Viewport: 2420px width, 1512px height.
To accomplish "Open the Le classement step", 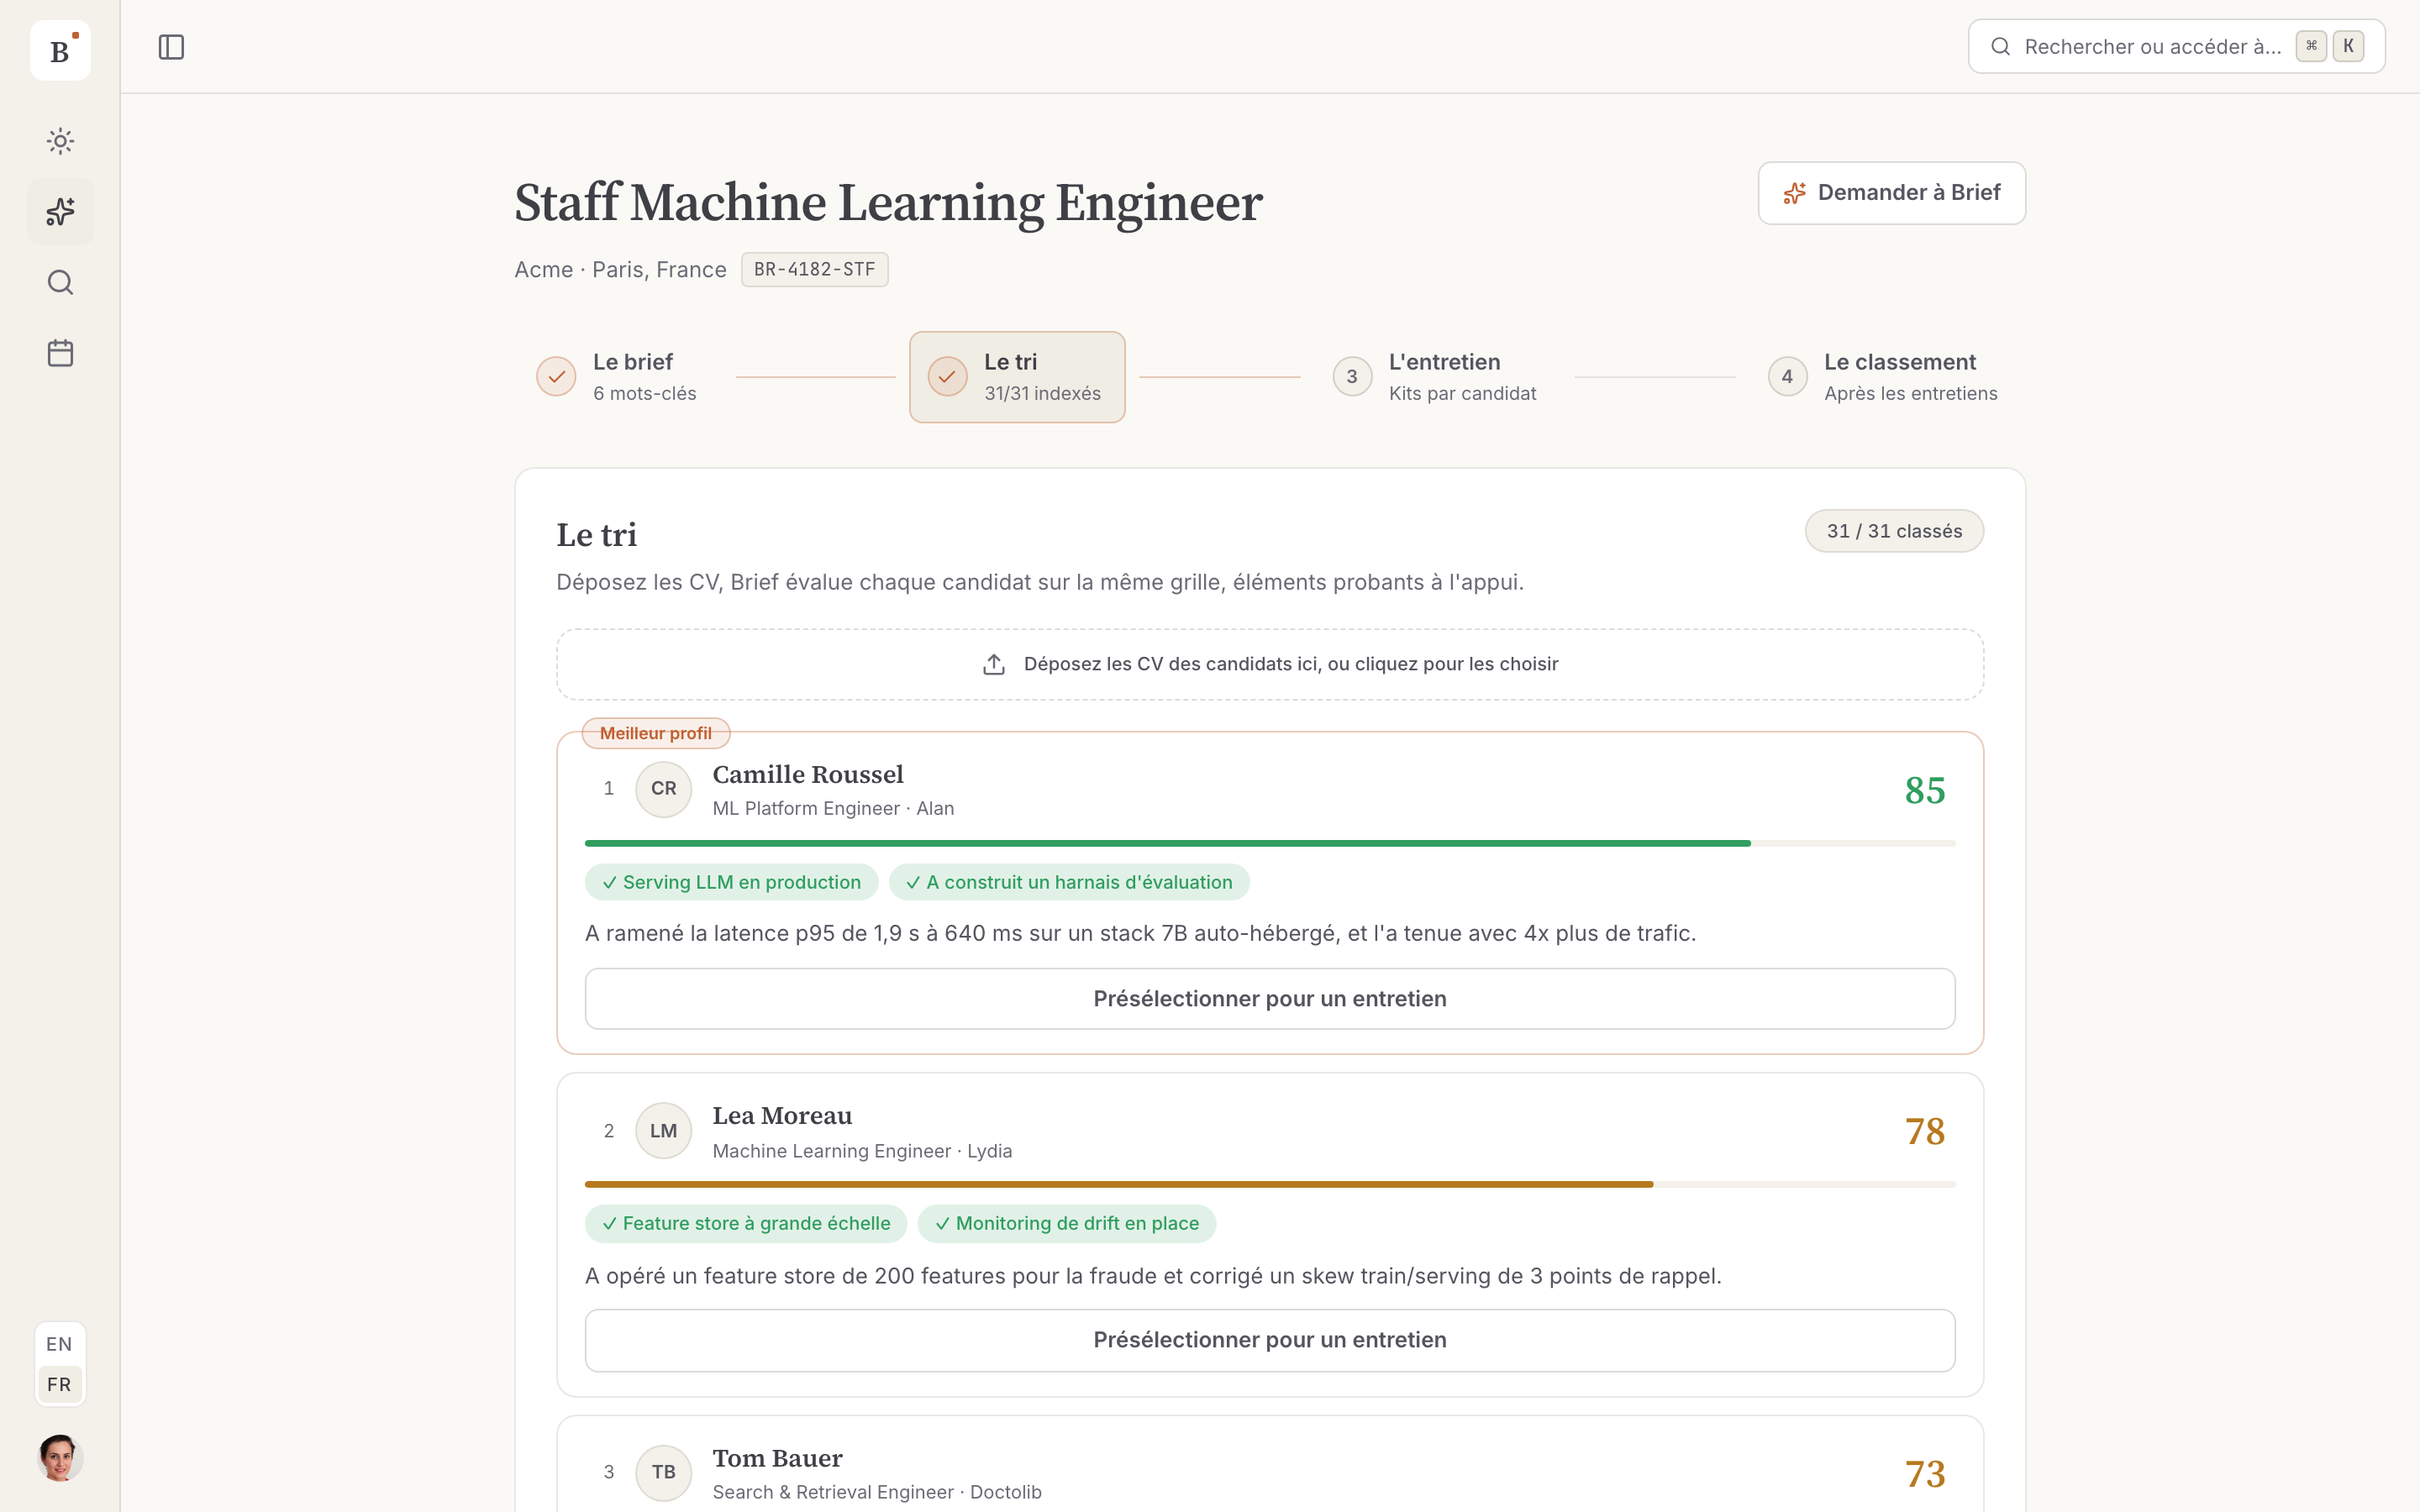I will point(1883,377).
